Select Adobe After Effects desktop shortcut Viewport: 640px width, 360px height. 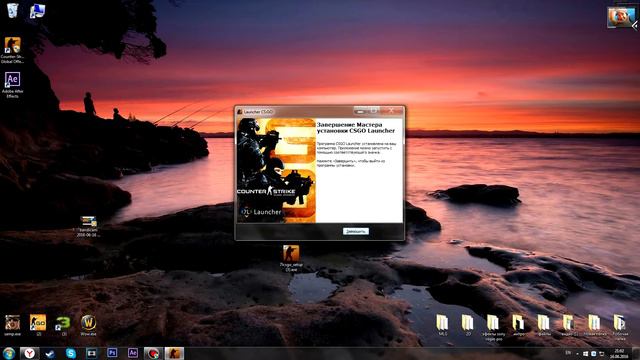pos(13,85)
